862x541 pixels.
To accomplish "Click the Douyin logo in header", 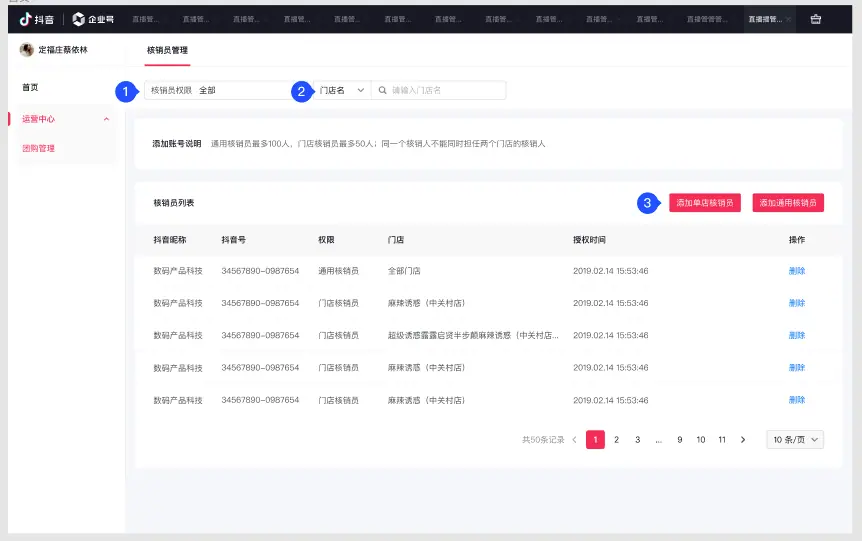I will [x=37, y=19].
